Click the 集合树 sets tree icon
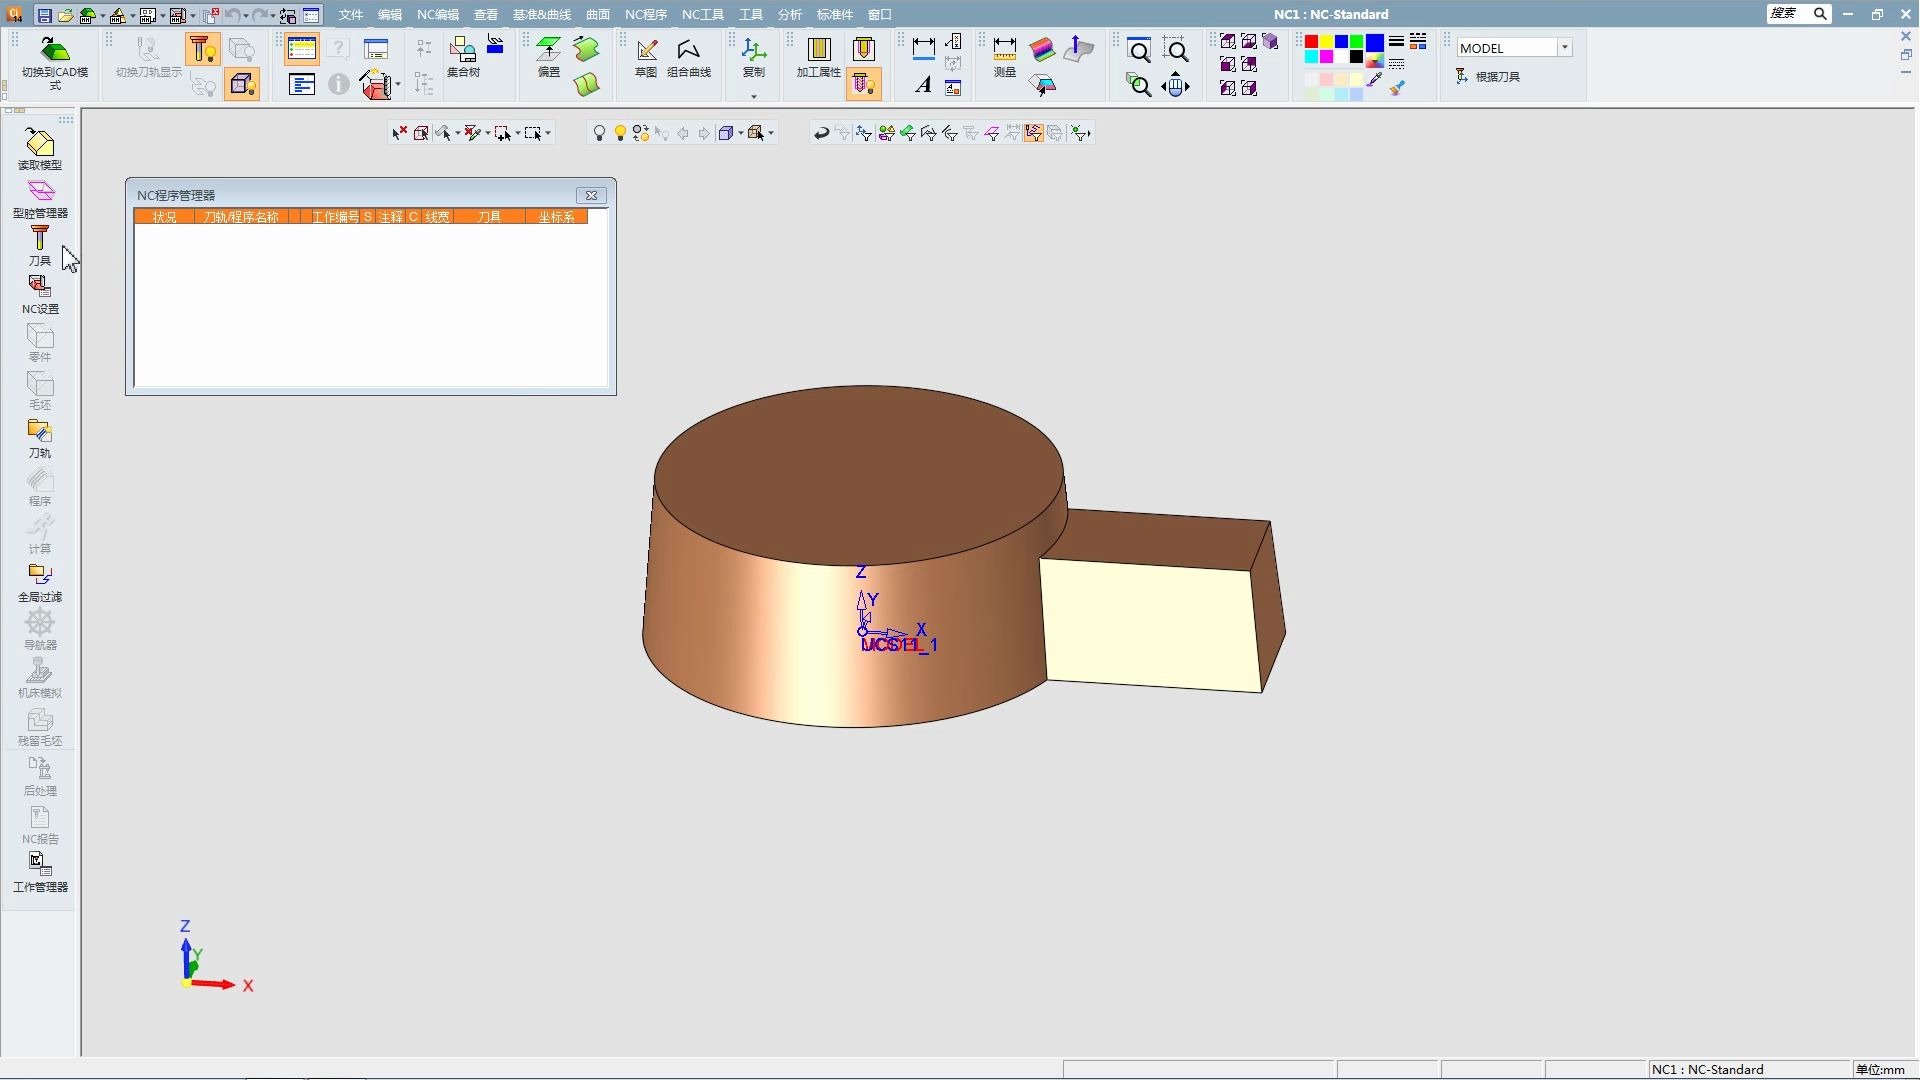Image resolution: width=1920 pixels, height=1080 pixels. (463, 50)
